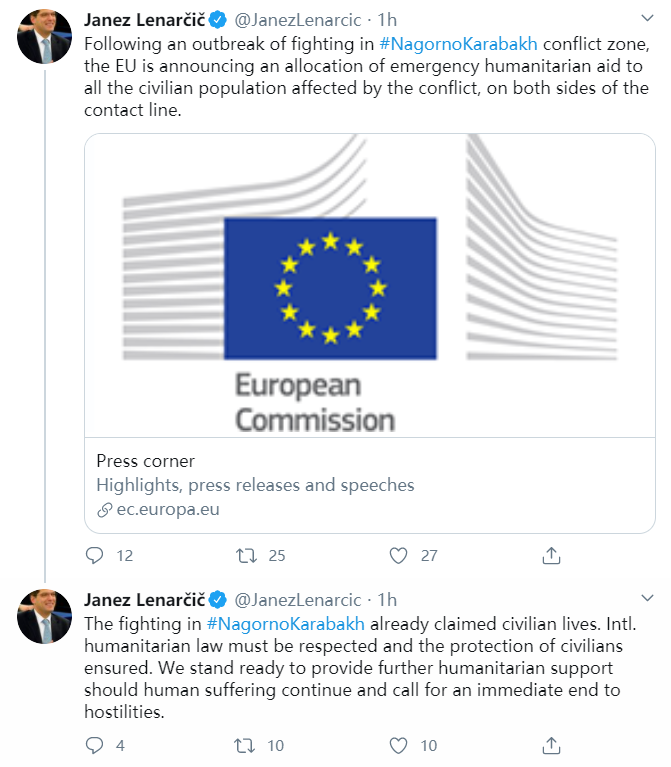Open #NagornoKarabakh hashtag in first tweet
The width and height of the screenshot is (671, 767).
coord(459,45)
